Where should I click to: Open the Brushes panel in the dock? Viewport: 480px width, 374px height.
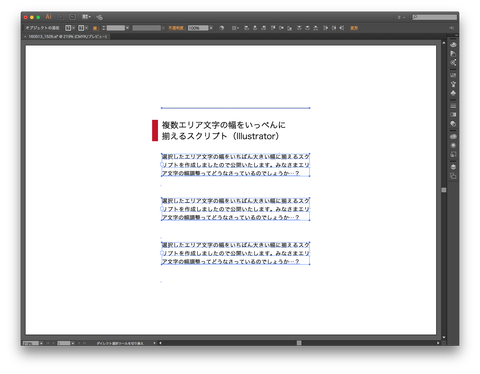click(x=453, y=84)
